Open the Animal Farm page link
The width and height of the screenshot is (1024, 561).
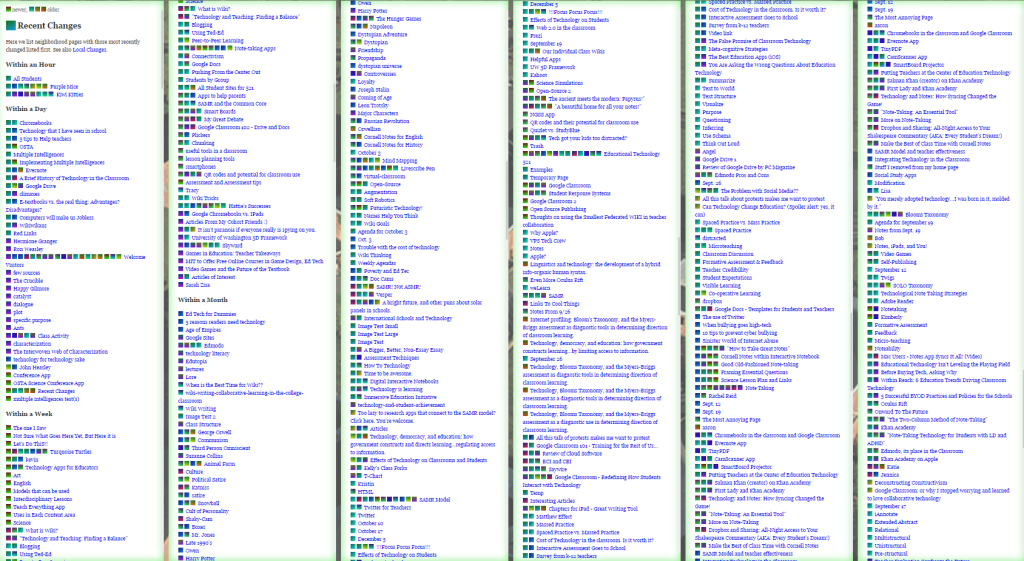[x=219, y=464]
